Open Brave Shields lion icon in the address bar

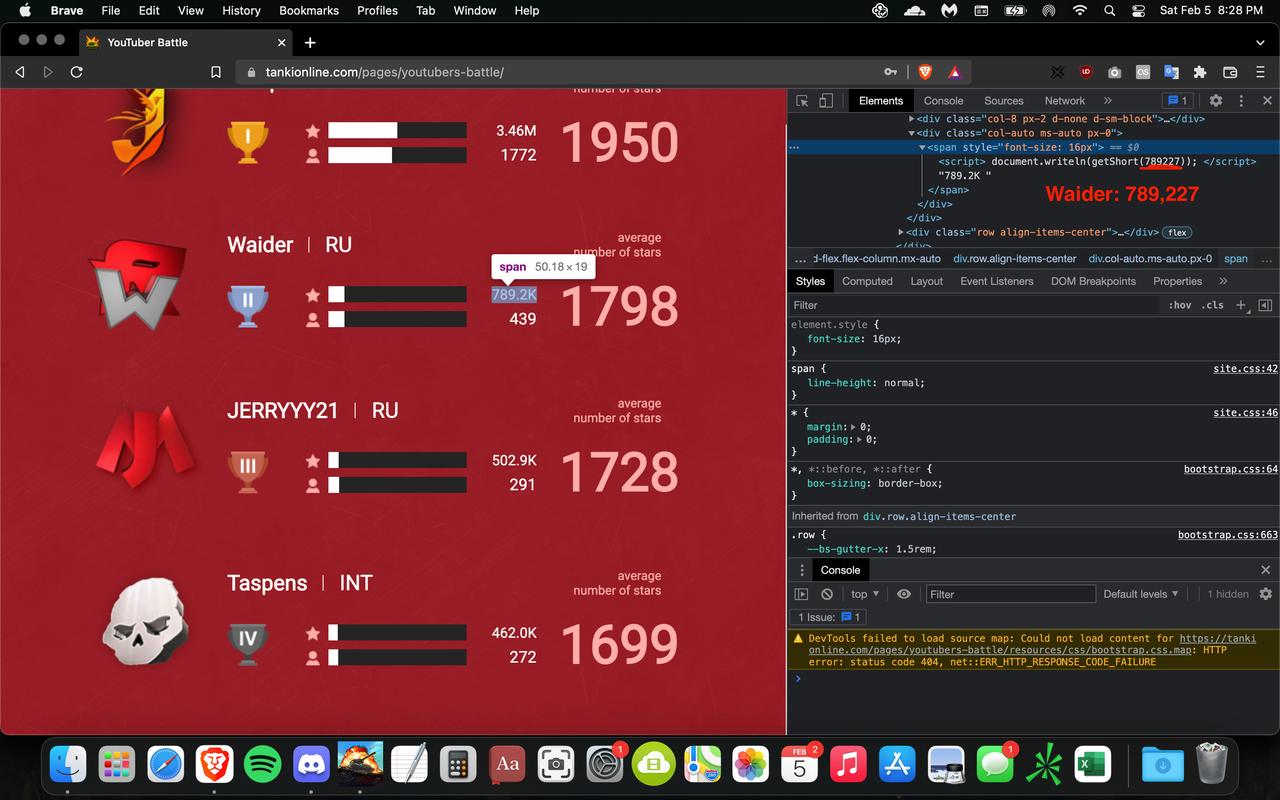pyautogui.click(x=925, y=72)
